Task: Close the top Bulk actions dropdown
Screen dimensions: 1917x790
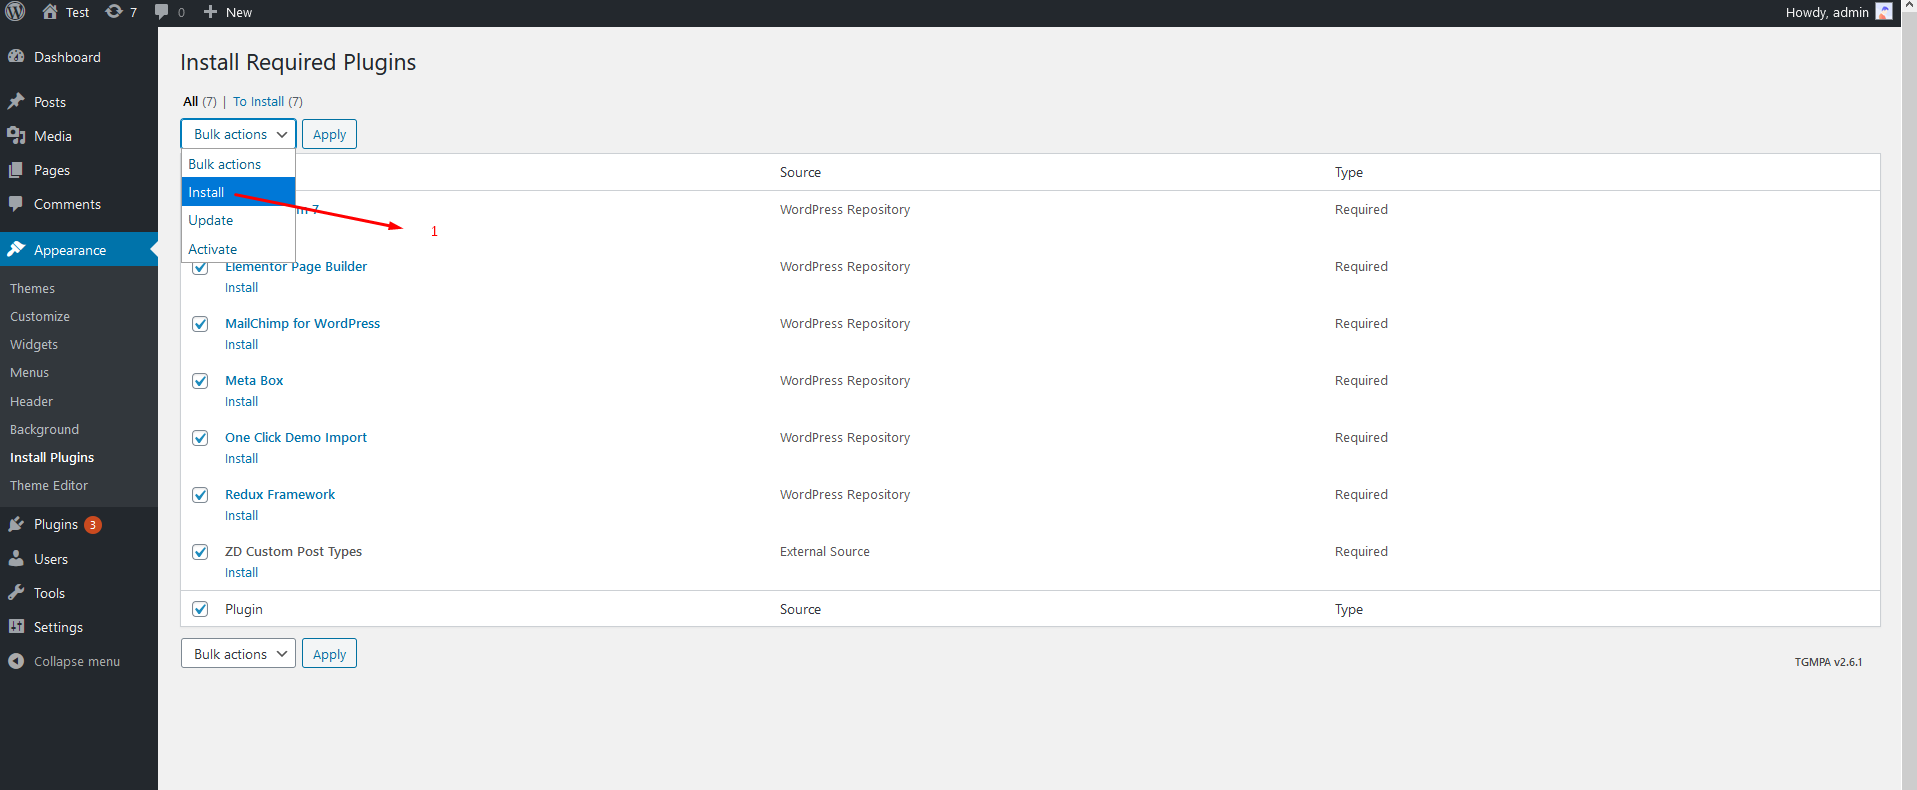Action: (238, 134)
